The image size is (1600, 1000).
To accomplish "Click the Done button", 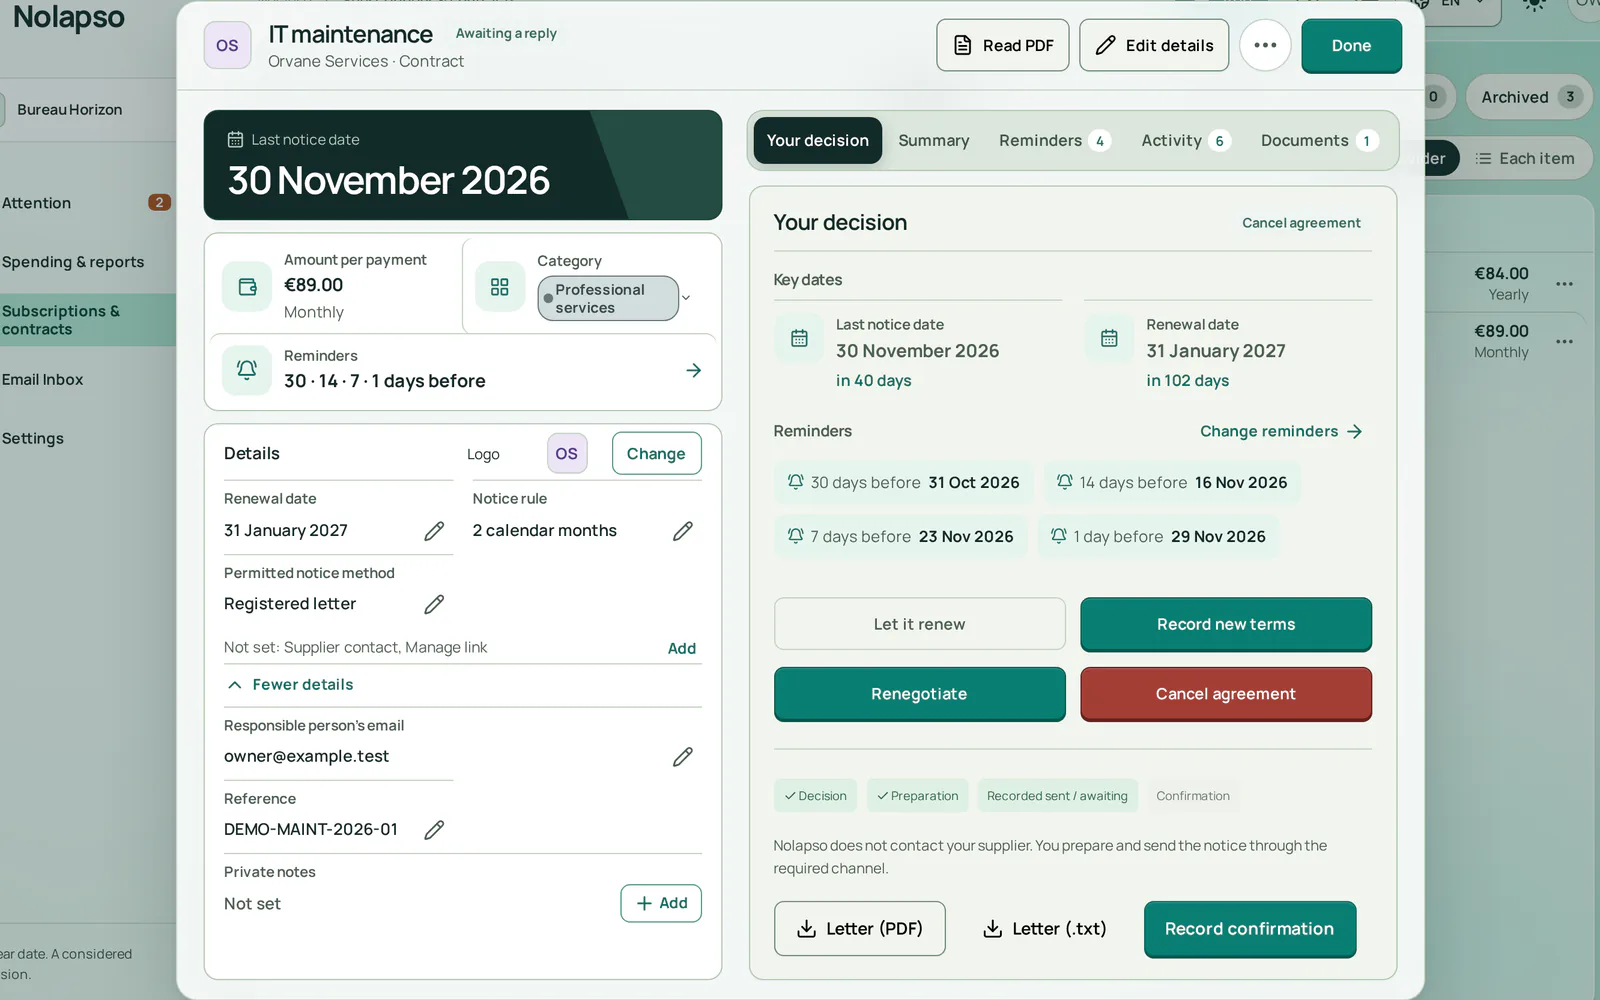I will pyautogui.click(x=1351, y=46).
